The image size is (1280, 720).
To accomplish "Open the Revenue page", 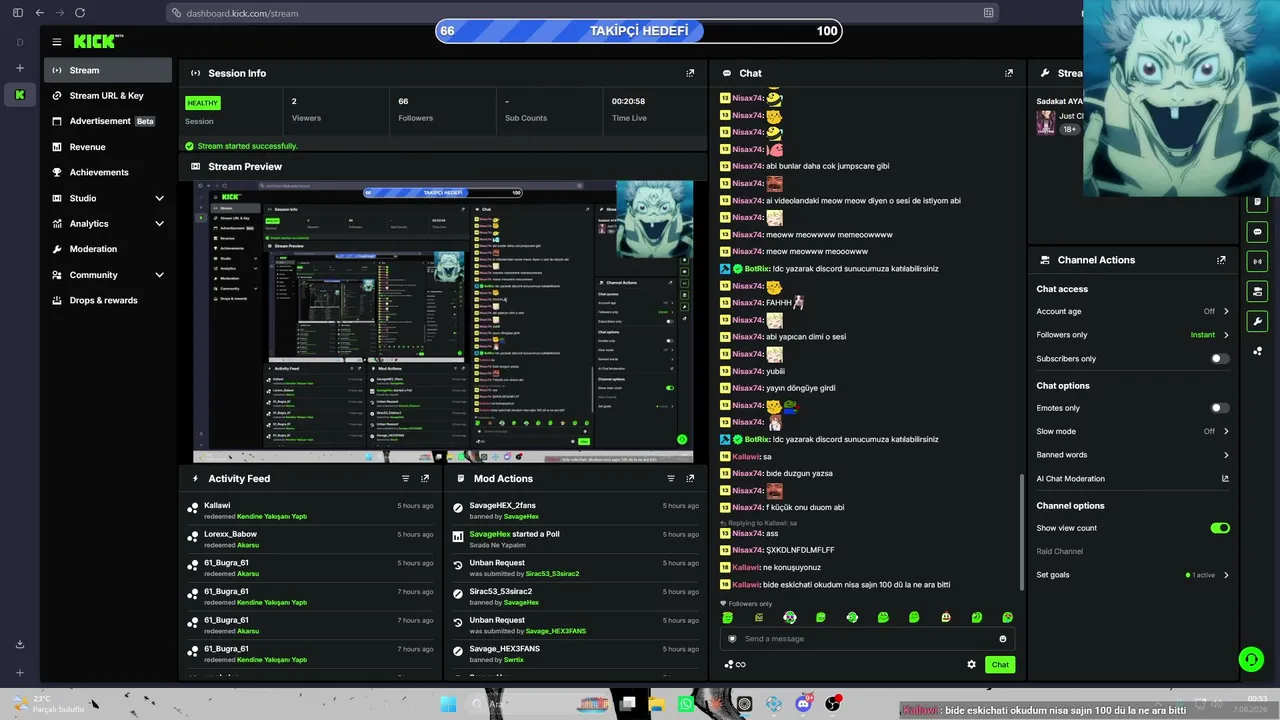I will [109, 147].
